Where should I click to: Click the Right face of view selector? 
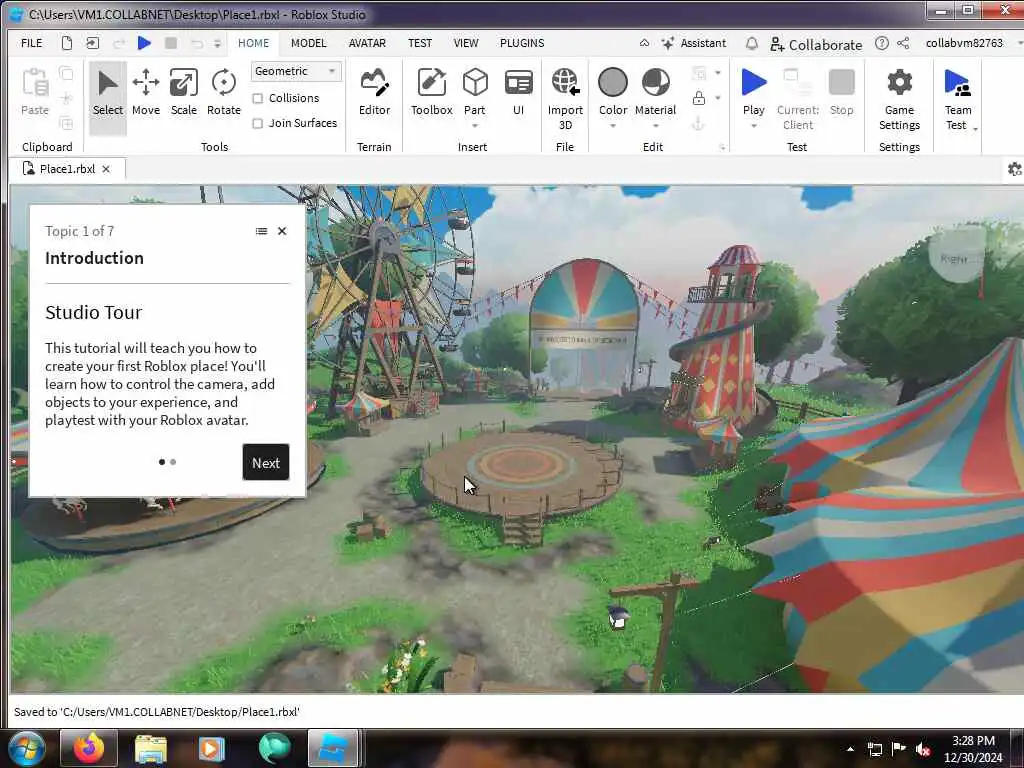coord(954,259)
